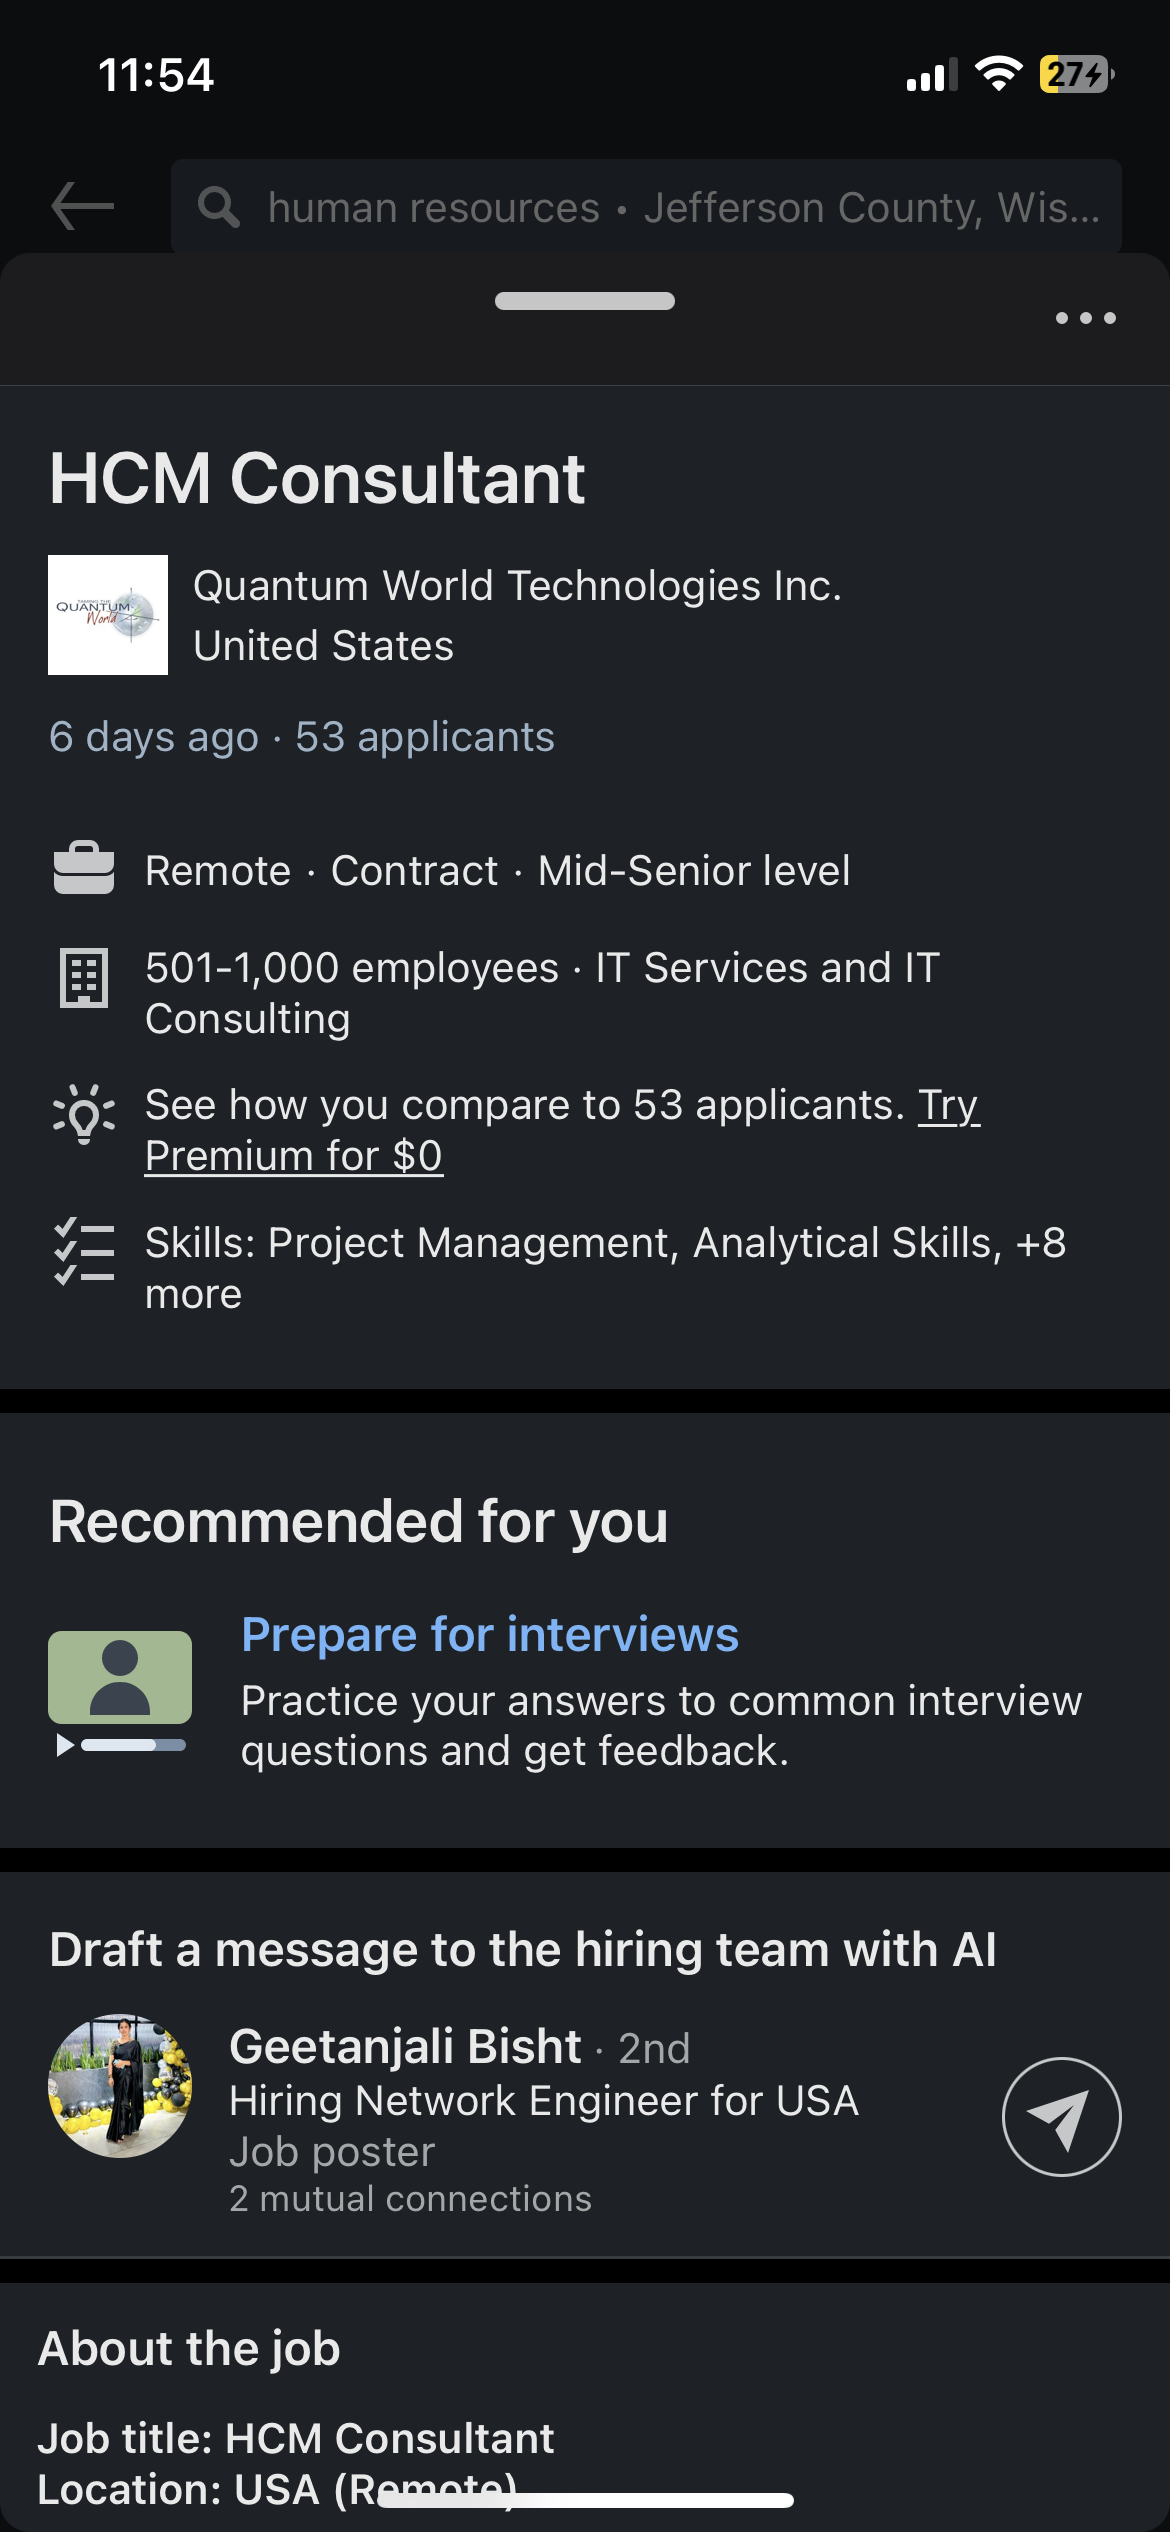Tap the back arrow icon
Viewport: 1170px width, 2532px height.
(x=83, y=207)
